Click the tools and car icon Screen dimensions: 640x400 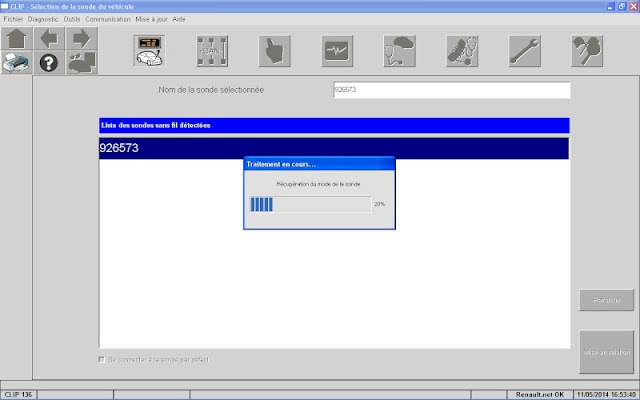[587, 51]
